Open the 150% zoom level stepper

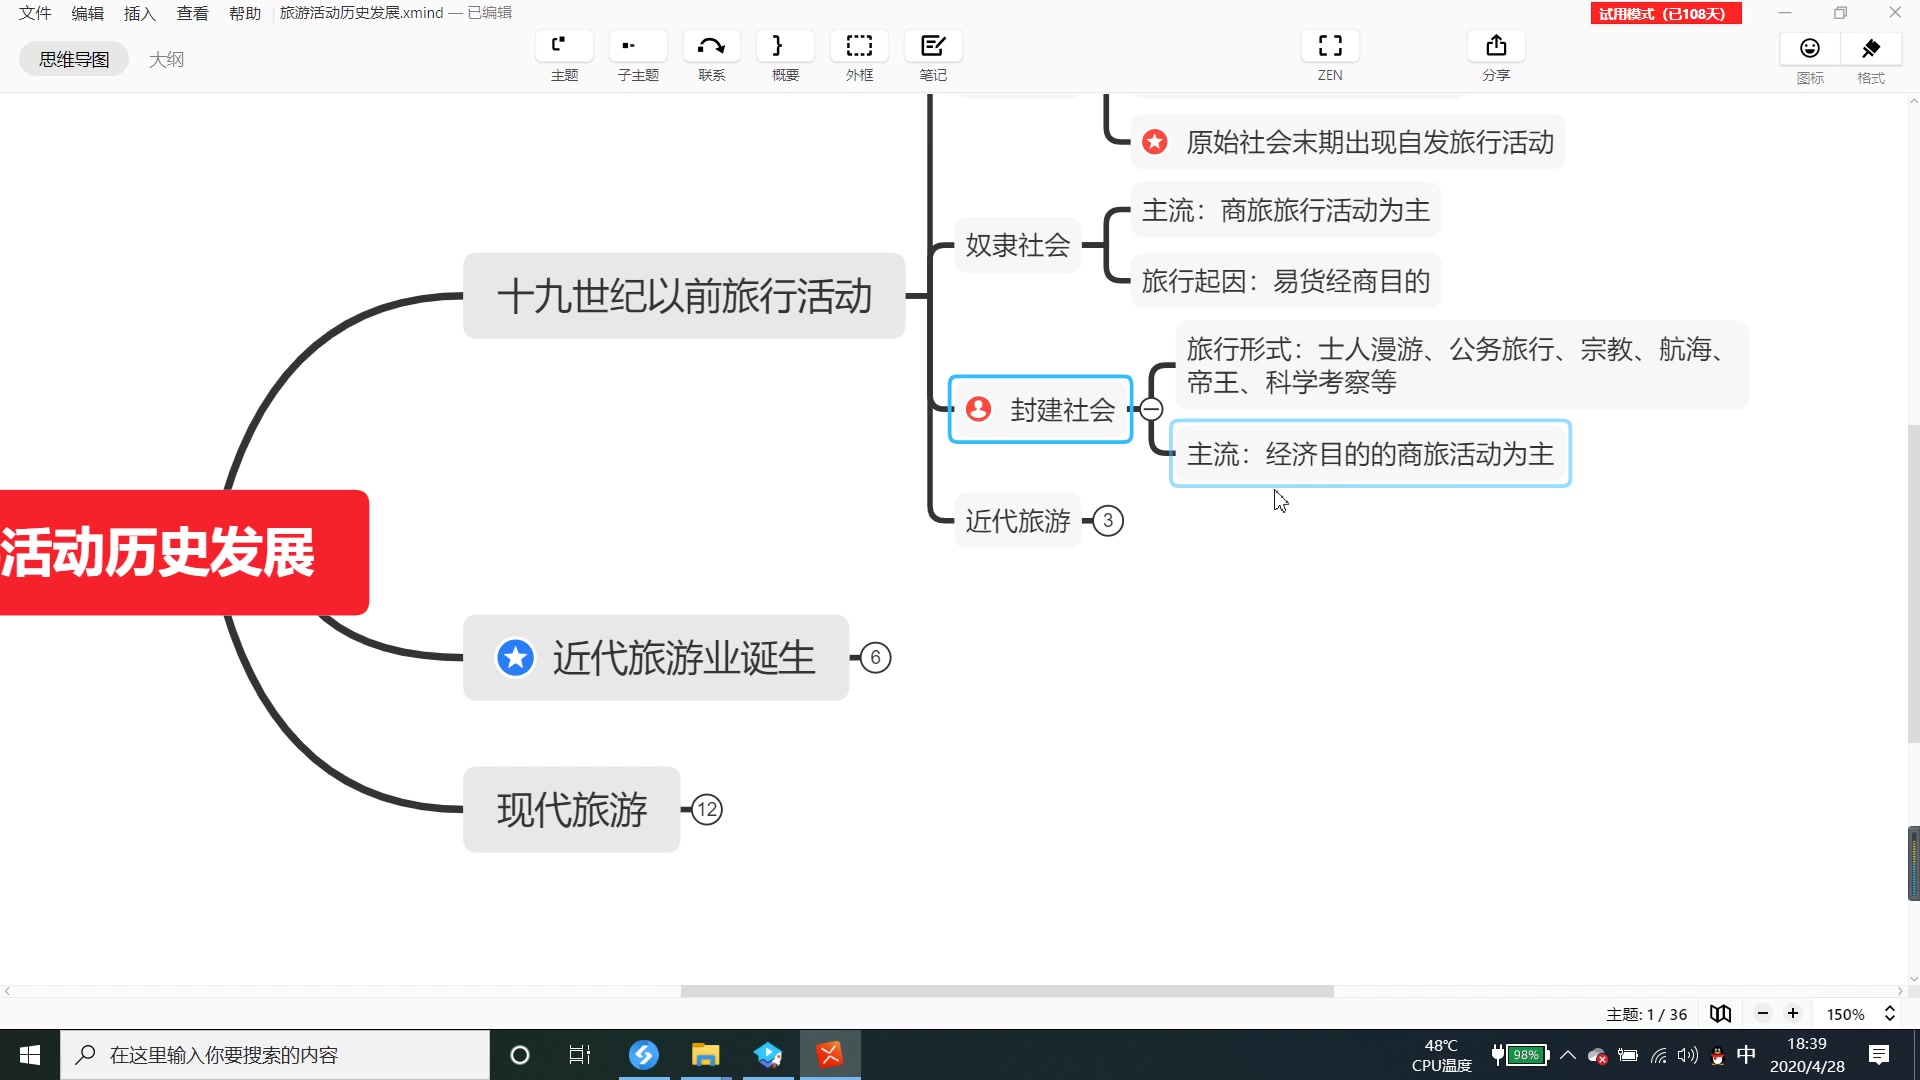coord(1890,1014)
